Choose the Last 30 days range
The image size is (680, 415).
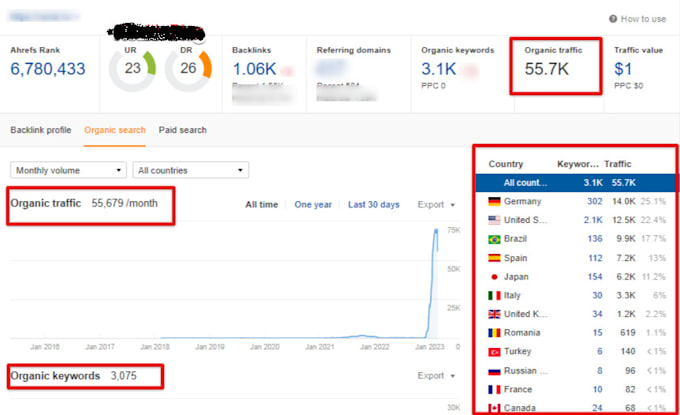pos(373,205)
